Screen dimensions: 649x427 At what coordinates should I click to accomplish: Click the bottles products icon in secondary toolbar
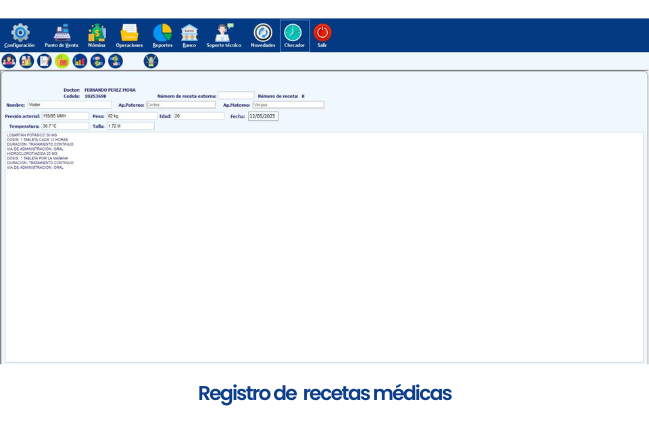pyautogui.click(x=26, y=61)
